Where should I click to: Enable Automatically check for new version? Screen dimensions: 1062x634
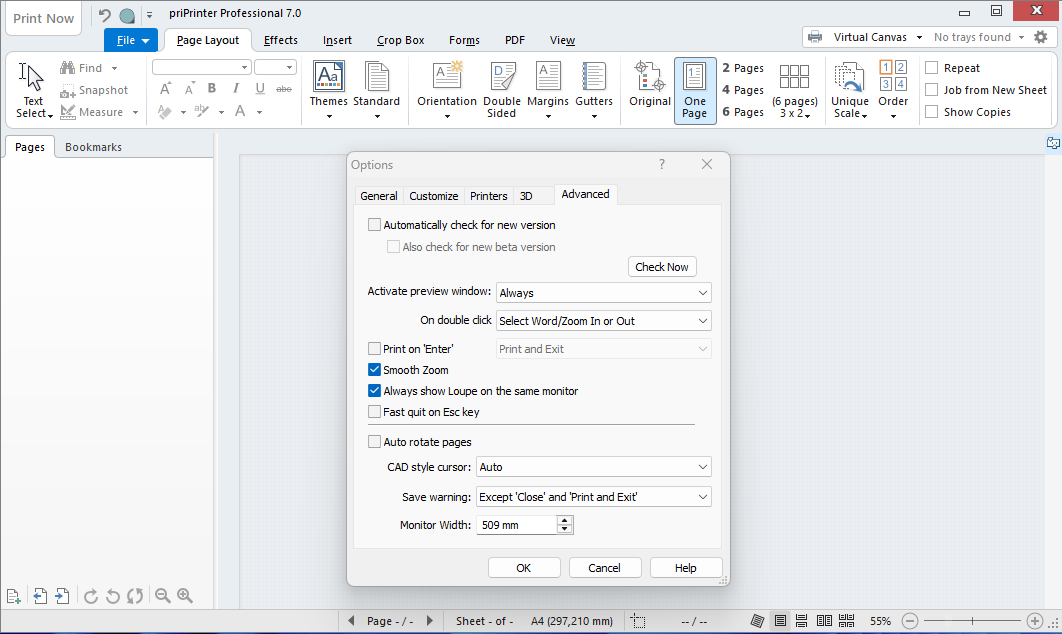[x=375, y=225]
